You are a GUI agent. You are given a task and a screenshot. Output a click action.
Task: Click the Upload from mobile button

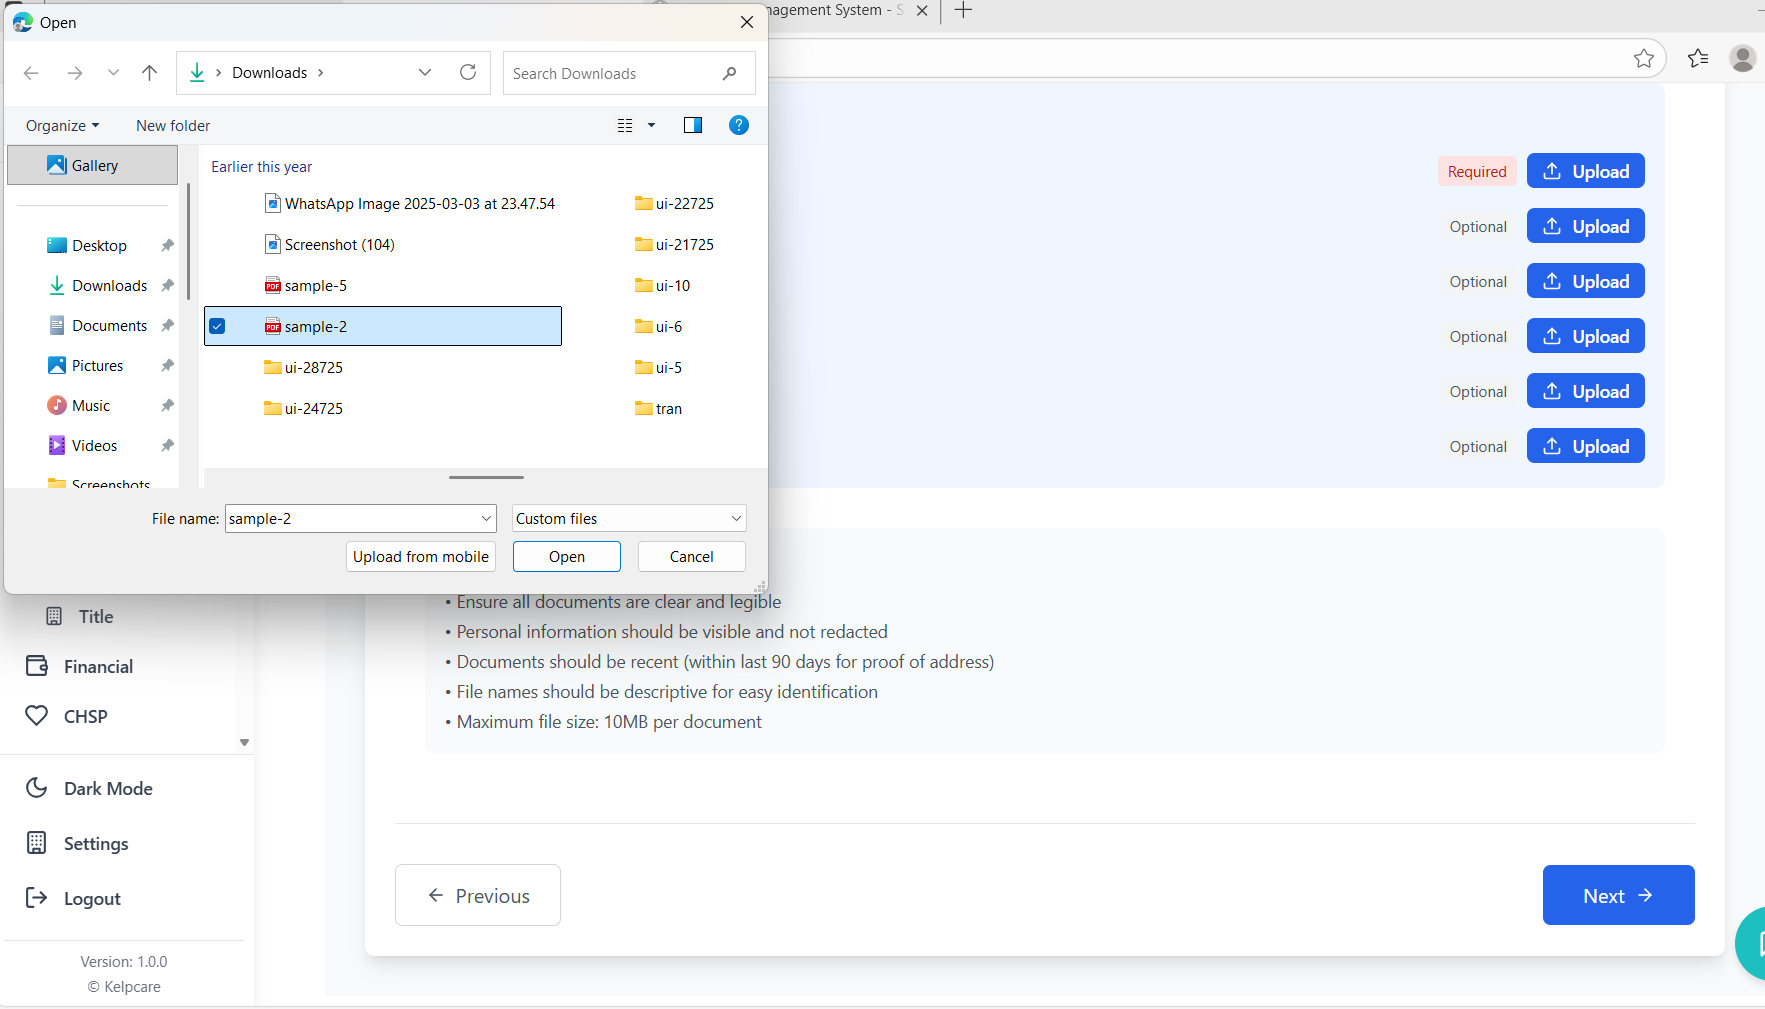pyautogui.click(x=420, y=556)
